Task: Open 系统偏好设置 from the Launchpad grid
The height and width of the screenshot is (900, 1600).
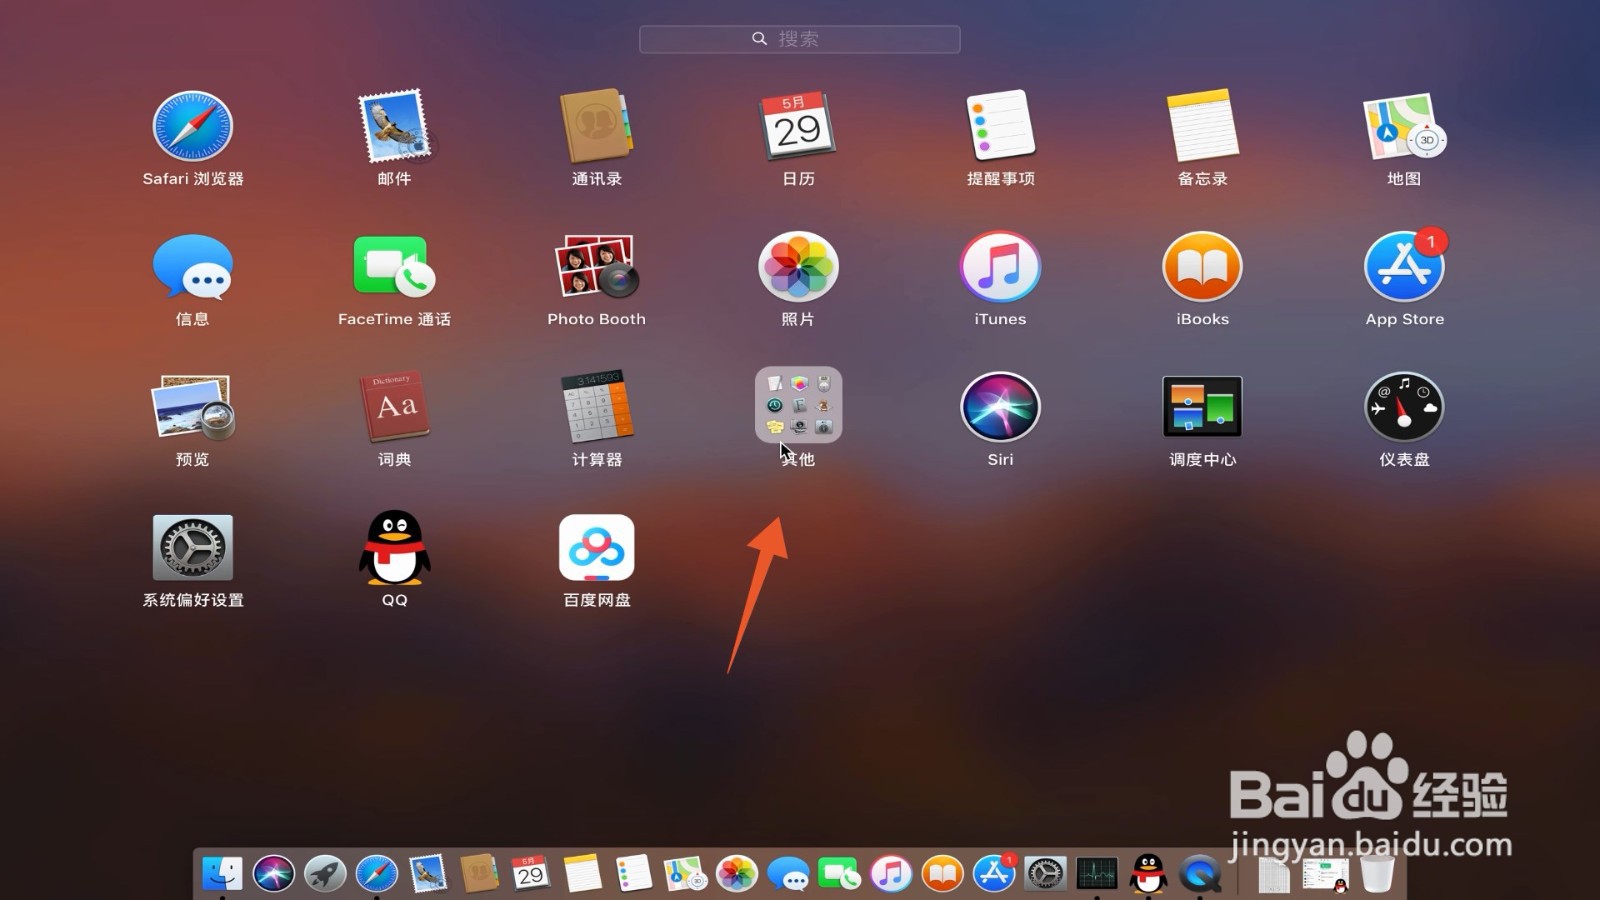Action: point(193,548)
